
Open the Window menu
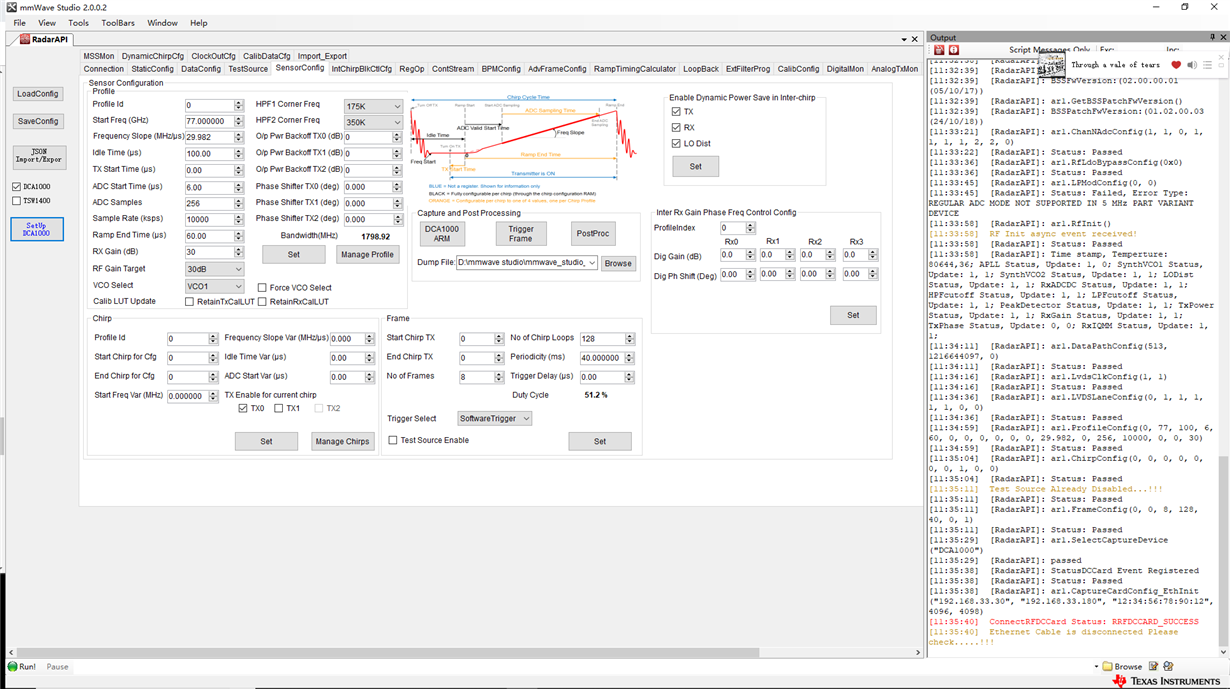pyautogui.click(x=163, y=23)
